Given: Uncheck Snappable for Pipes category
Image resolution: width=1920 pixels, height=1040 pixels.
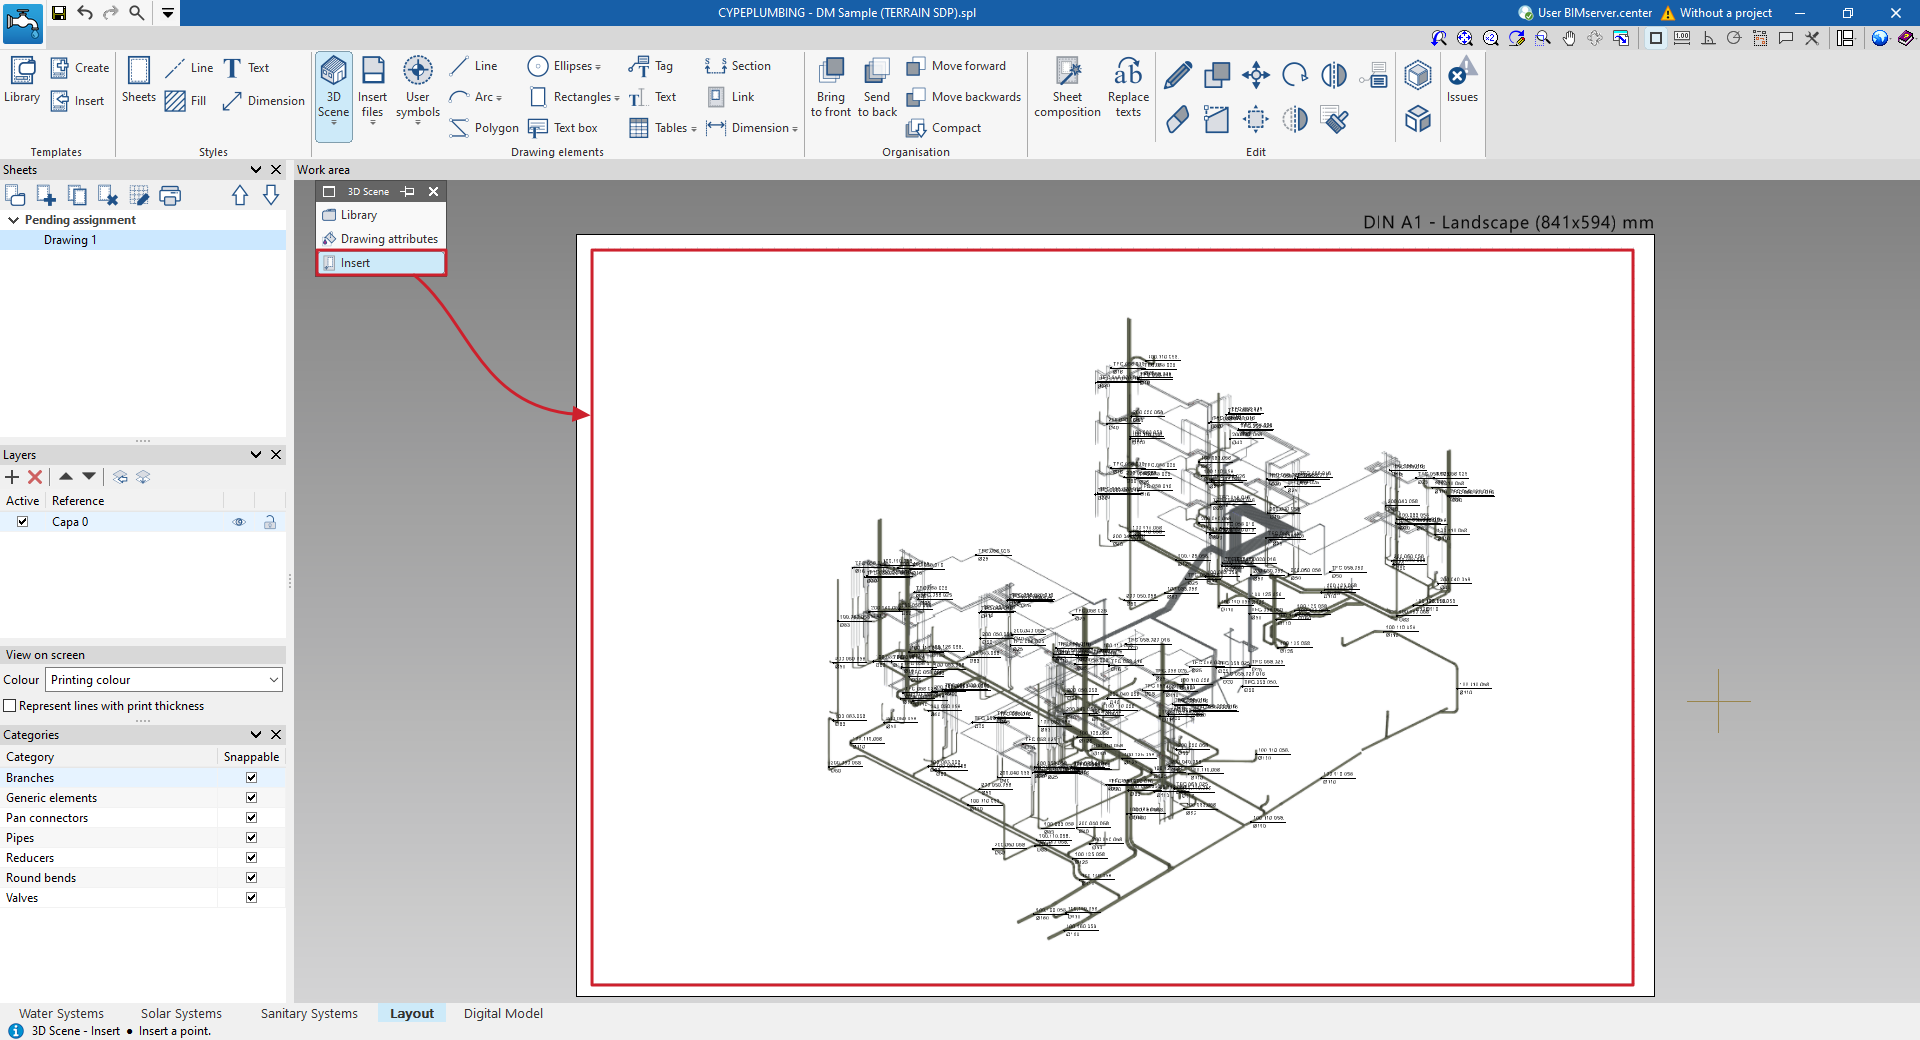Looking at the screenshot, I should 251,838.
